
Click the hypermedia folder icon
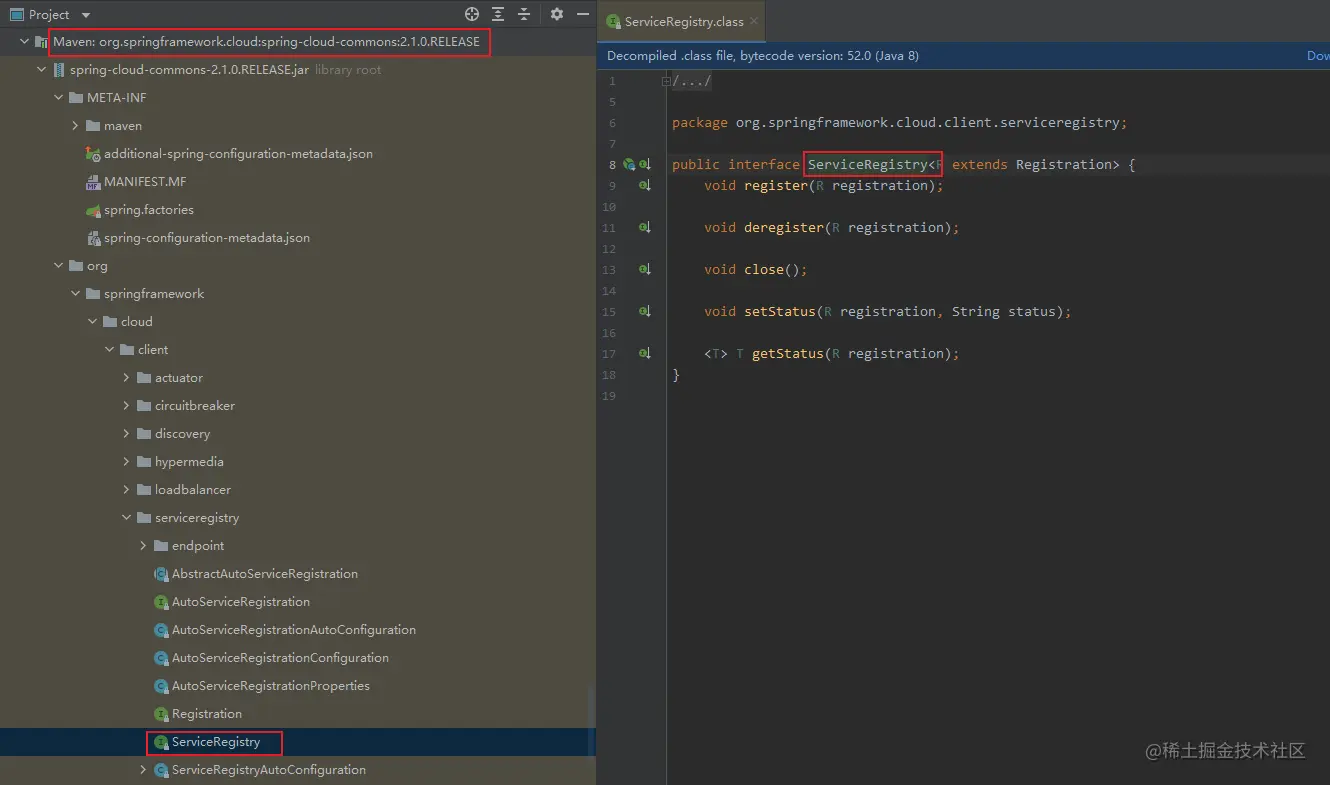click(x=144, y=462)
